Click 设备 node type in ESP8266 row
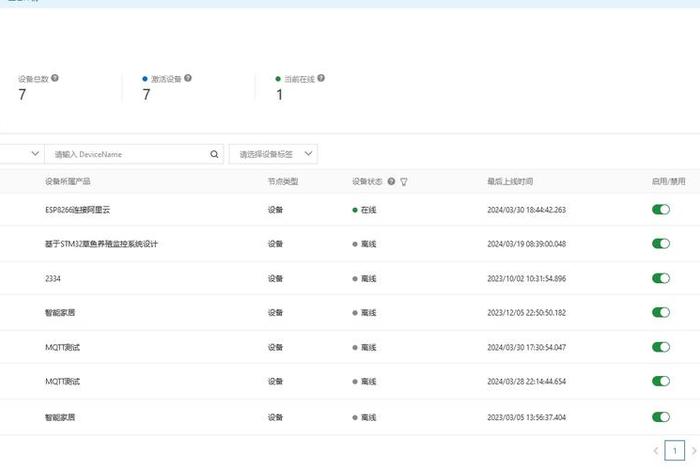 tap(275, 210)
